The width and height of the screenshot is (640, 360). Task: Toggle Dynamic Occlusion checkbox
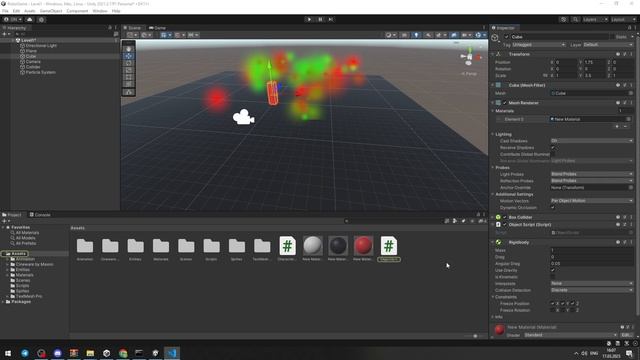click(x=553, y=207)
